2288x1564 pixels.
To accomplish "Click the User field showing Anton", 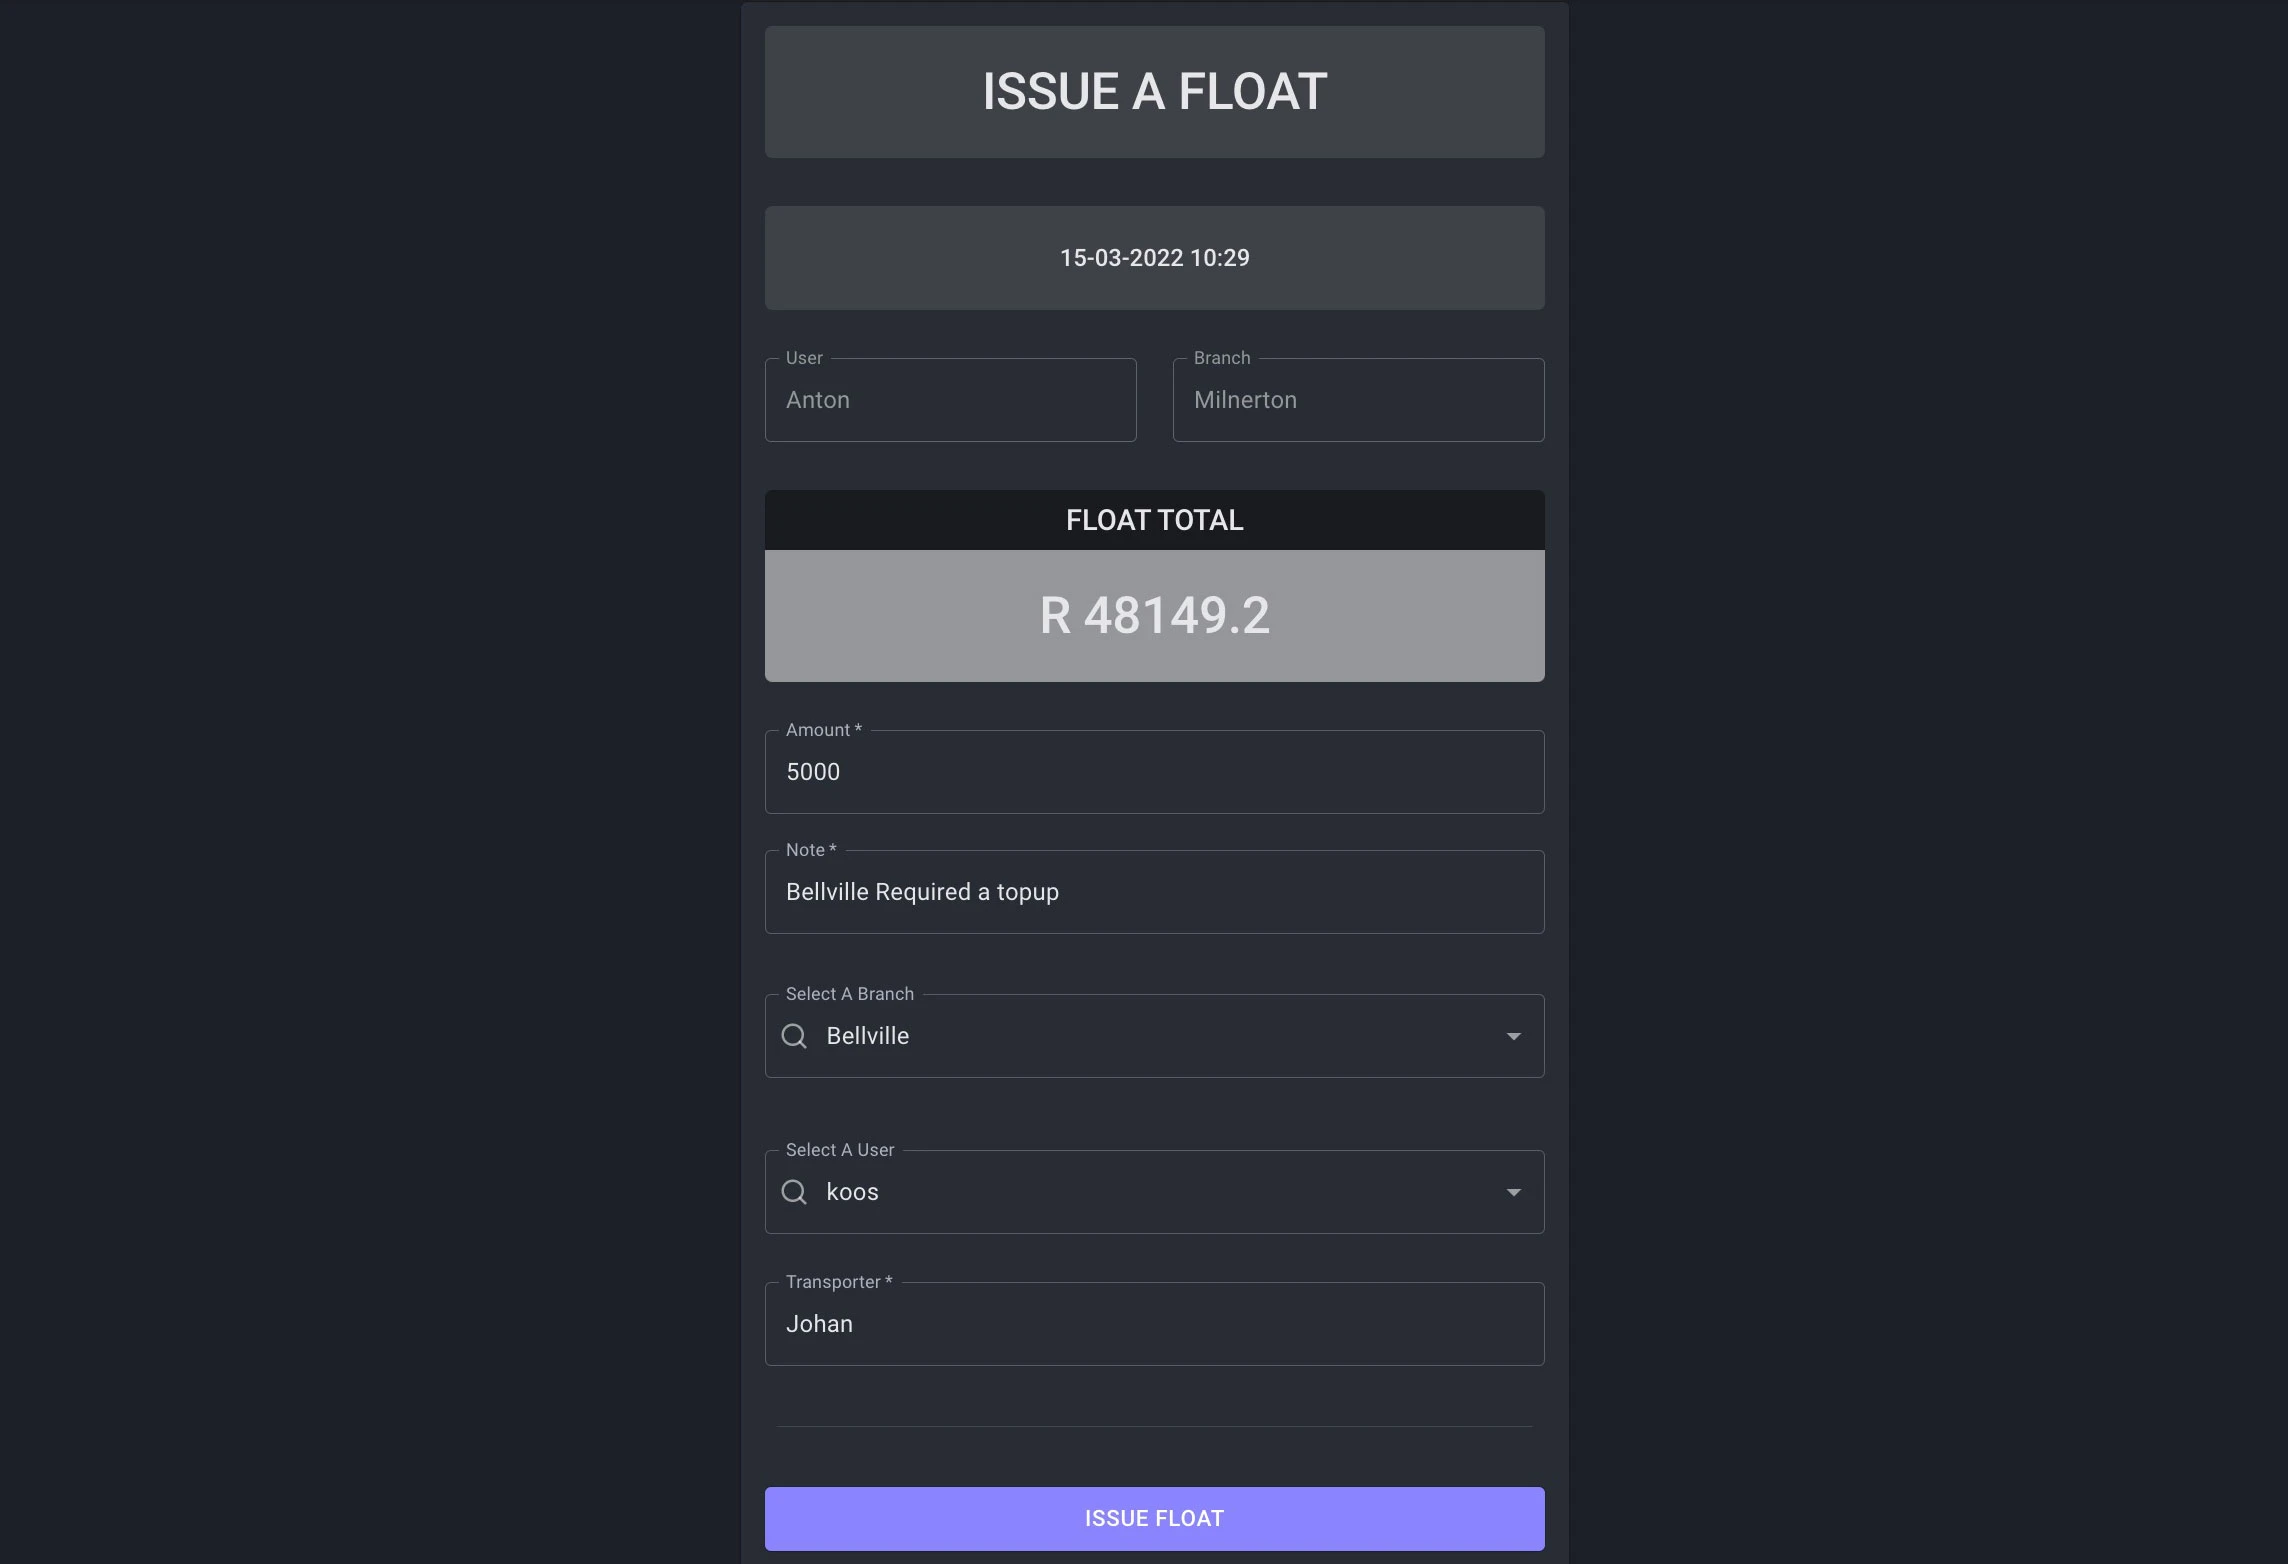I will click(x=950, y=400).
